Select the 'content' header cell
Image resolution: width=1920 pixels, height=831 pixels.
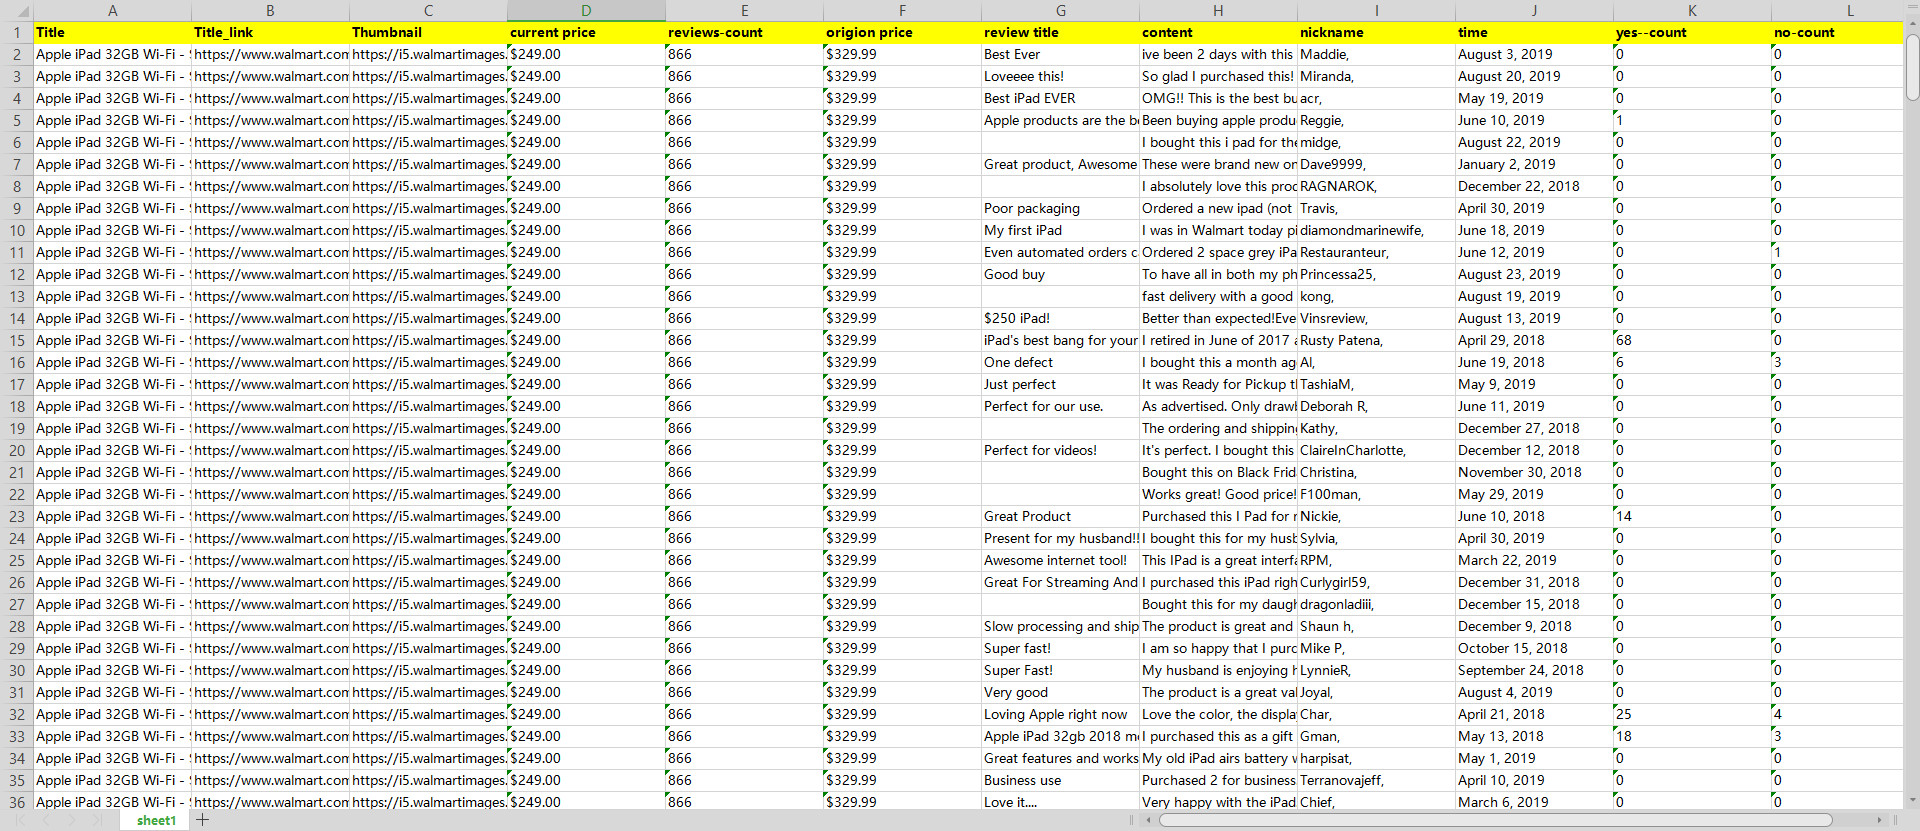pyautogui.click(x=1218, y=33)
